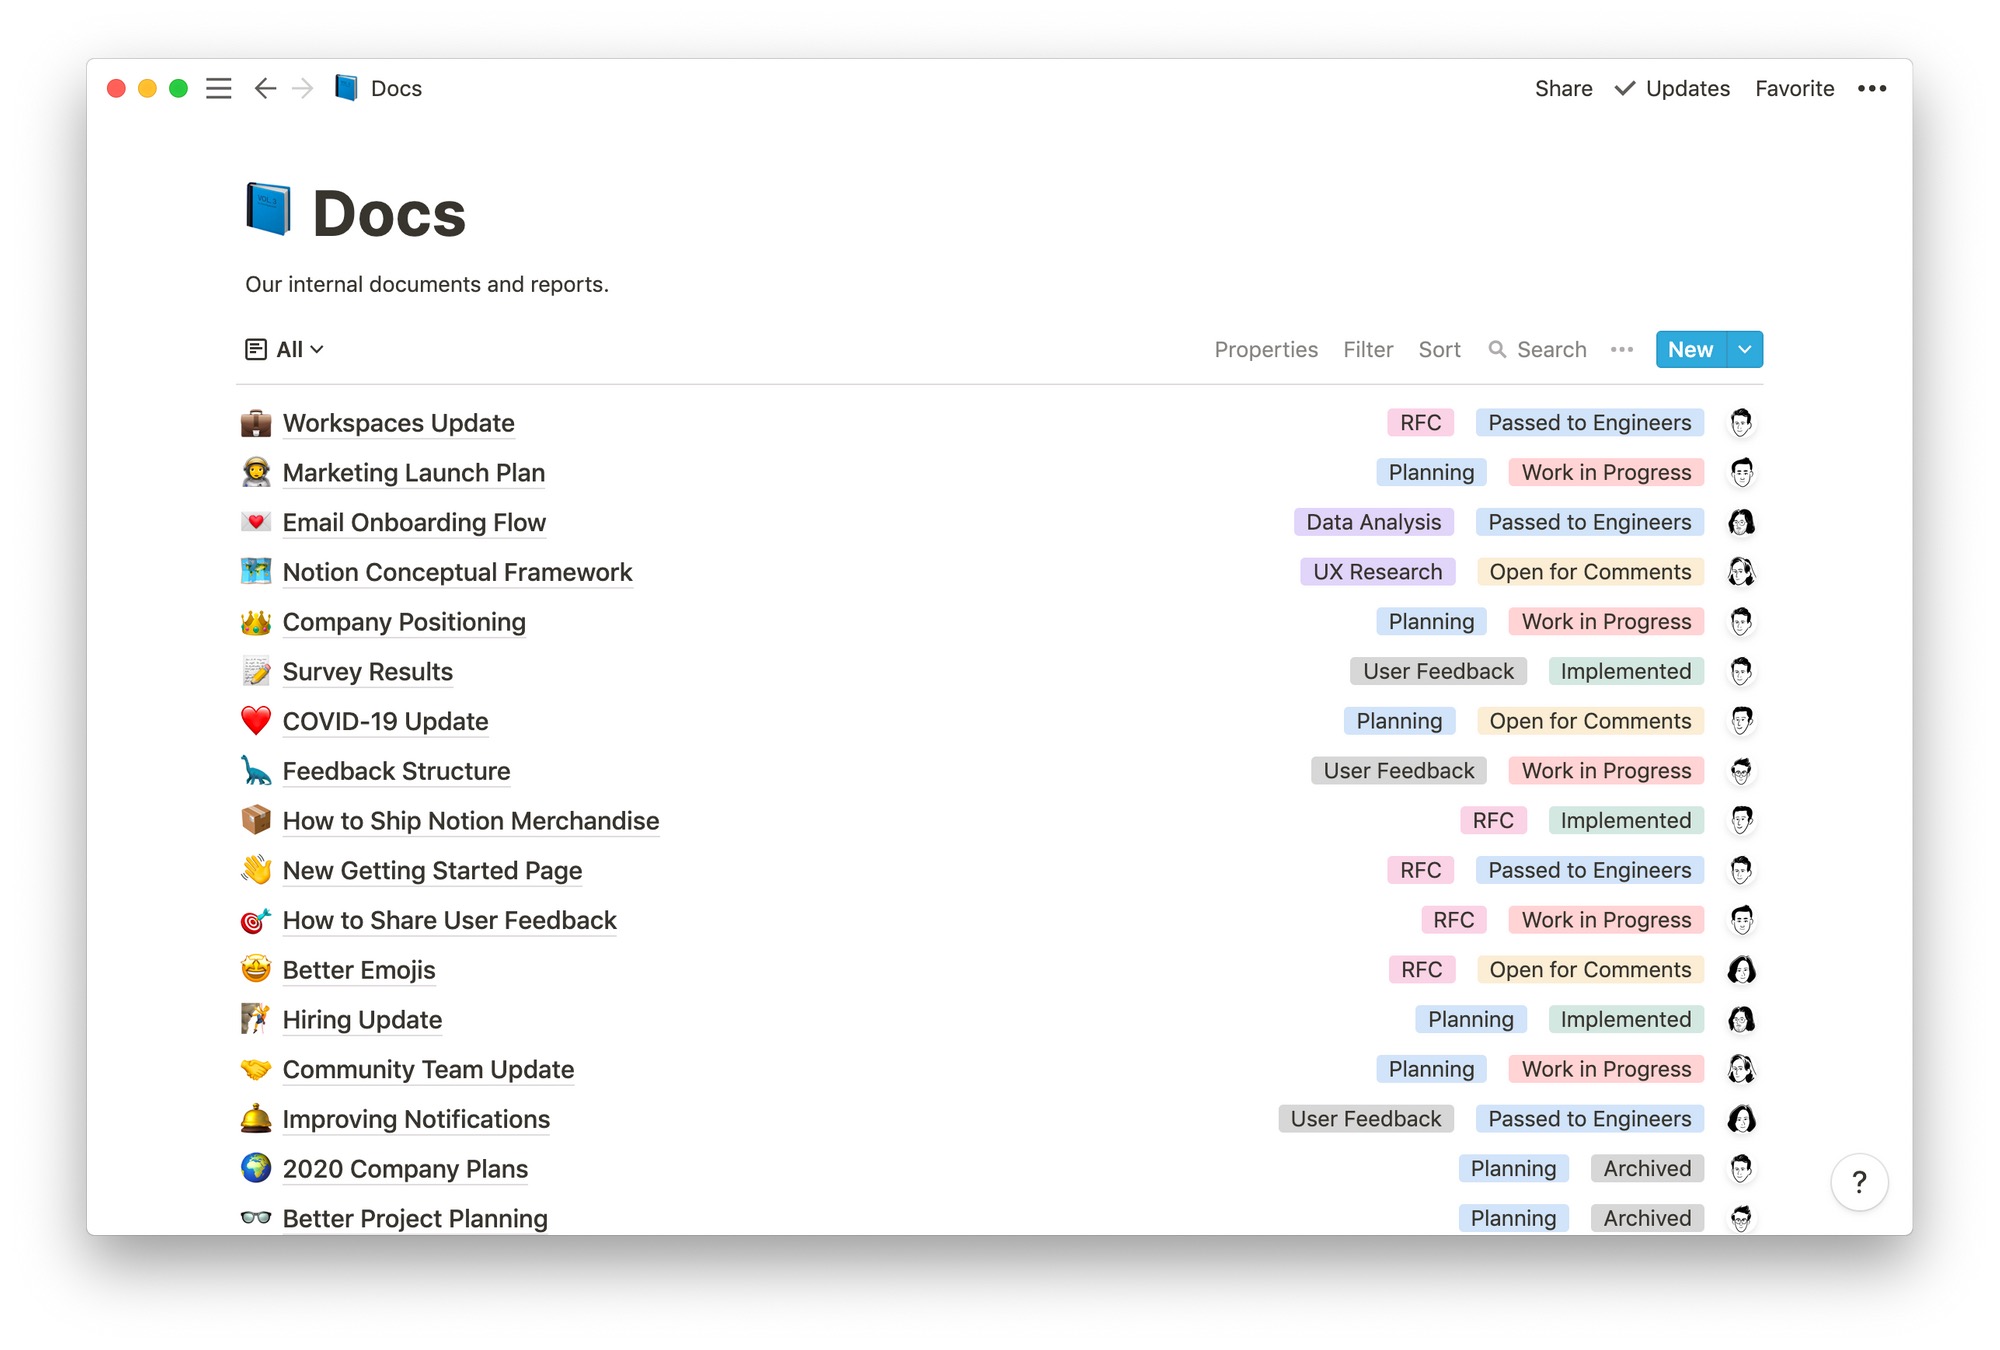
Task: Click the page description text
Action: point(427,284)
